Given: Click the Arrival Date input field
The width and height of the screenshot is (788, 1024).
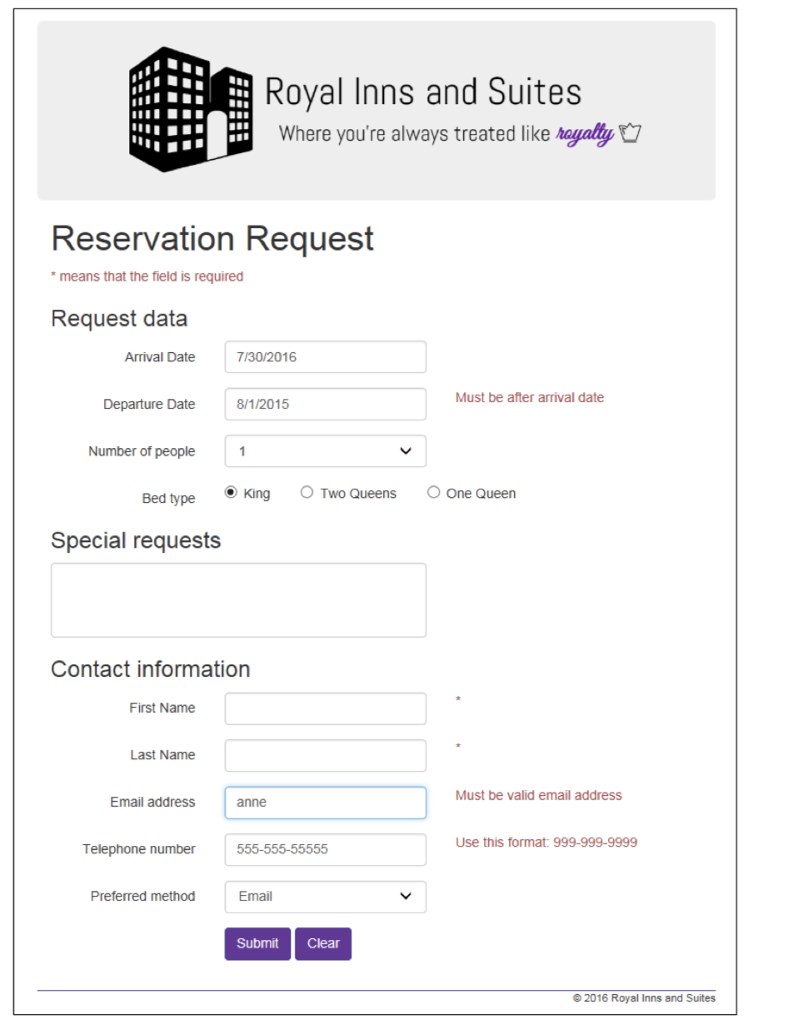Looking at the screenshot, I should (324, 357).
